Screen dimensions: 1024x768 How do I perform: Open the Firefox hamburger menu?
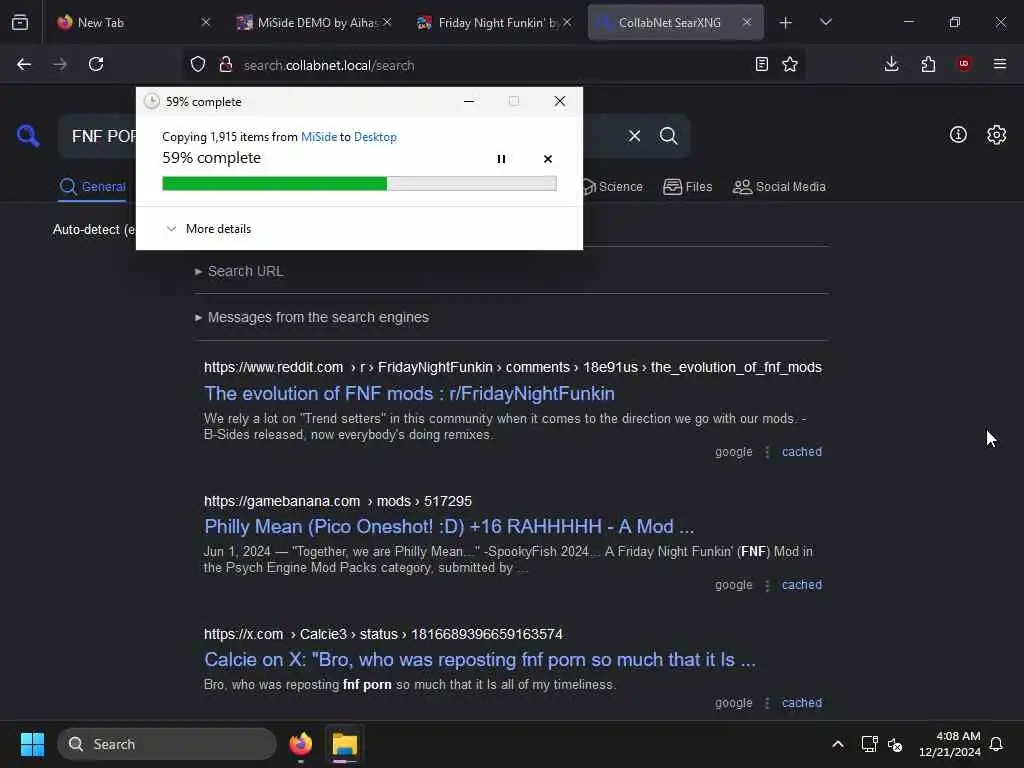tap(1000, 64)
